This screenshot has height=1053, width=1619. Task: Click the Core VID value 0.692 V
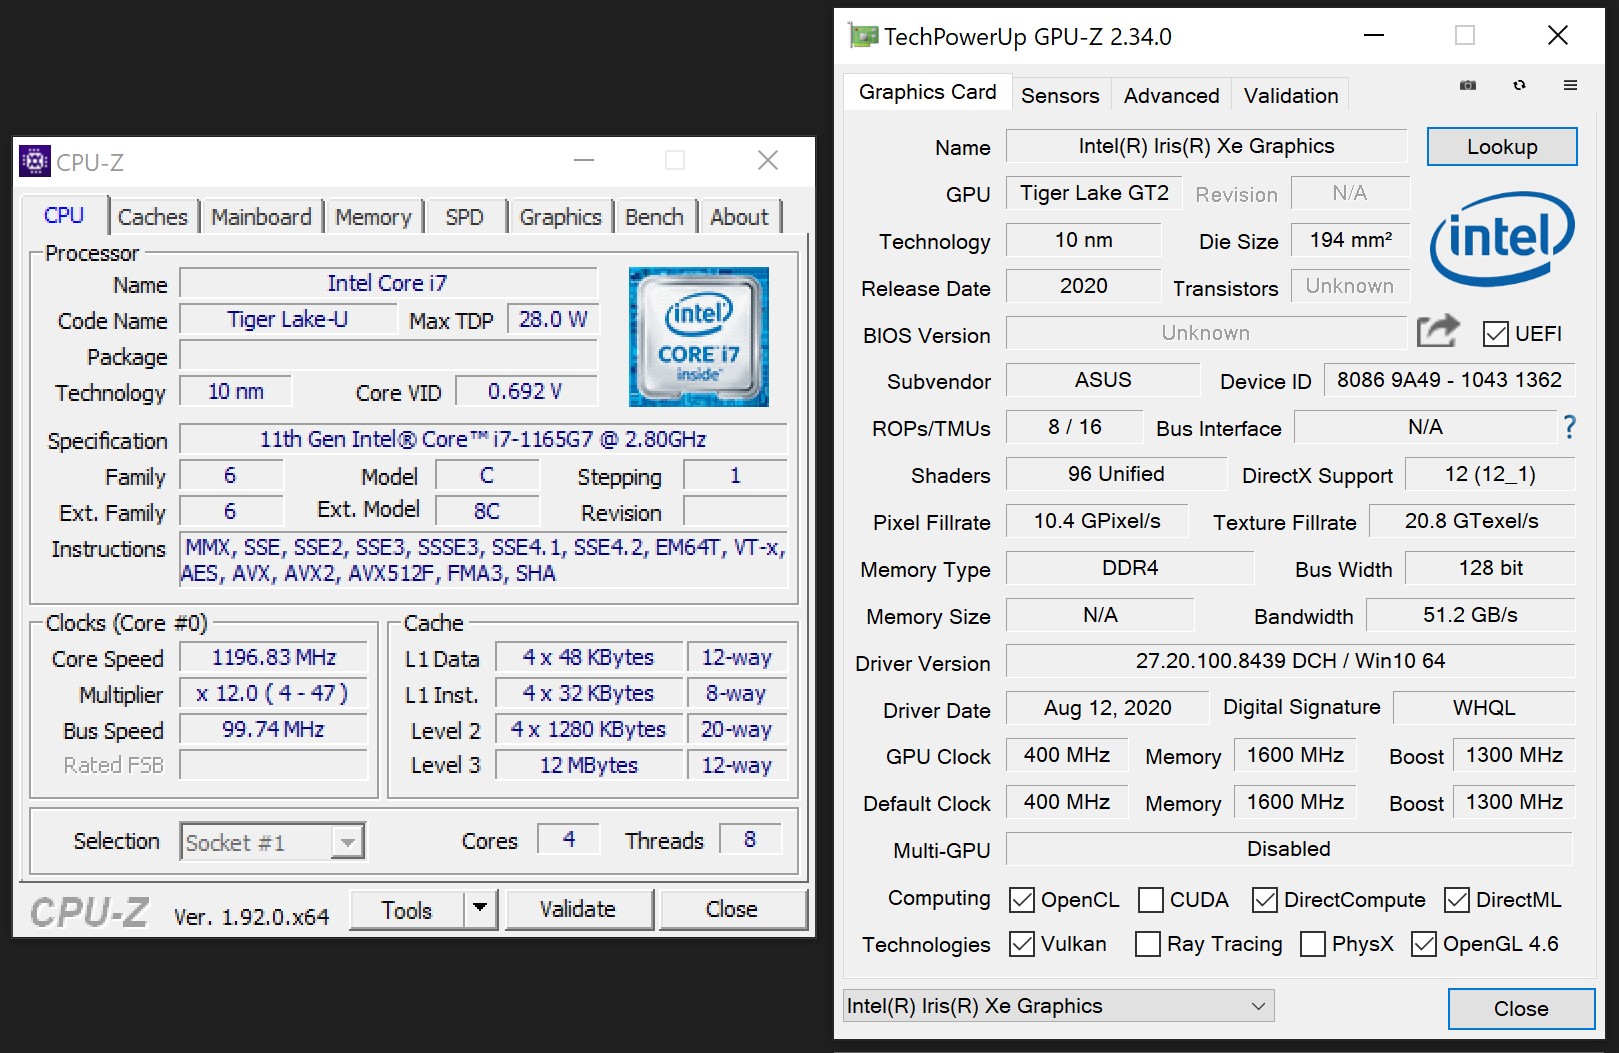click(526, 391)
